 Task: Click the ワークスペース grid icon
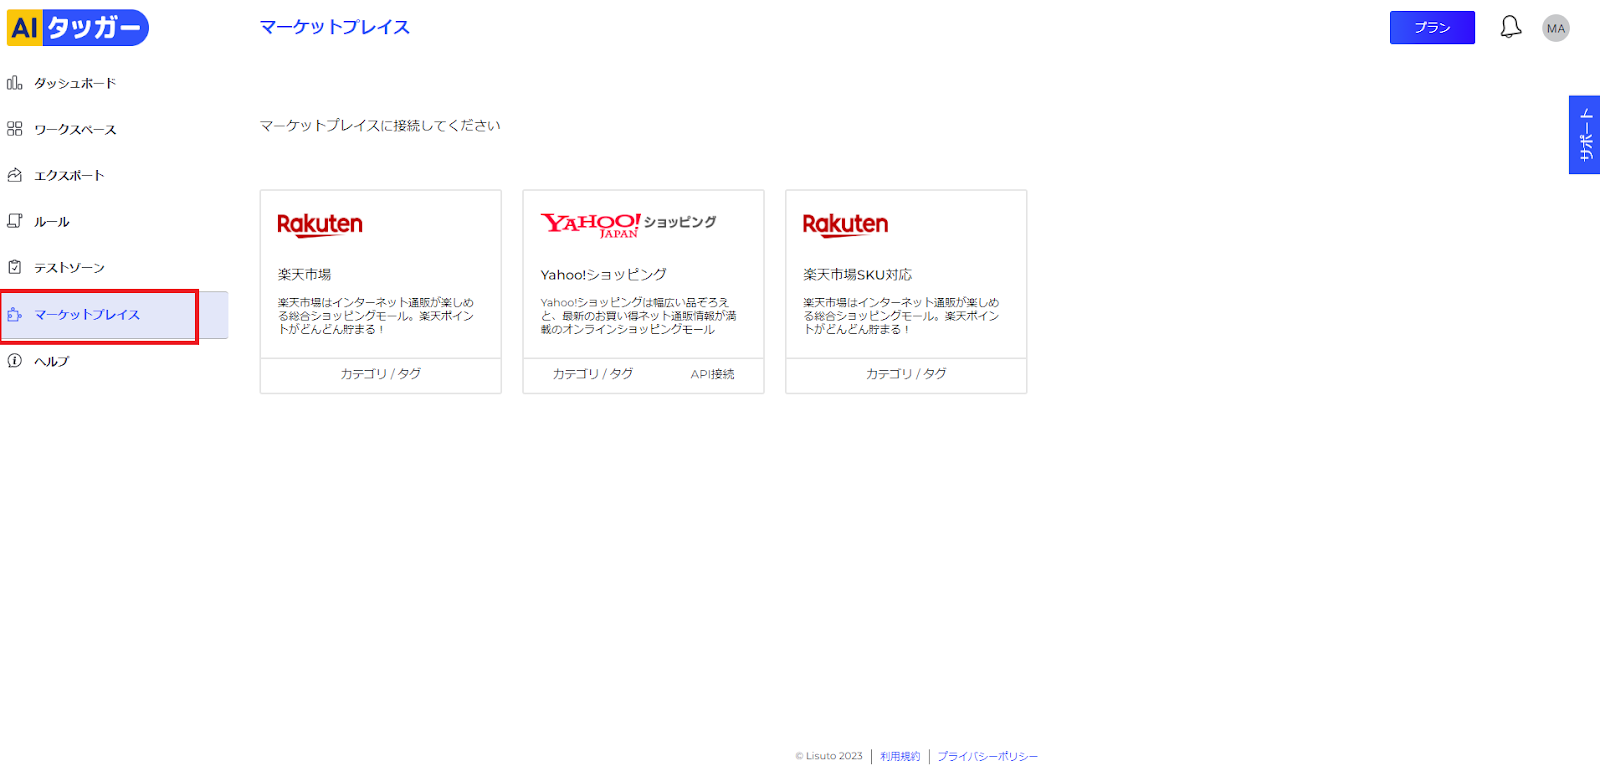(15, 129)
